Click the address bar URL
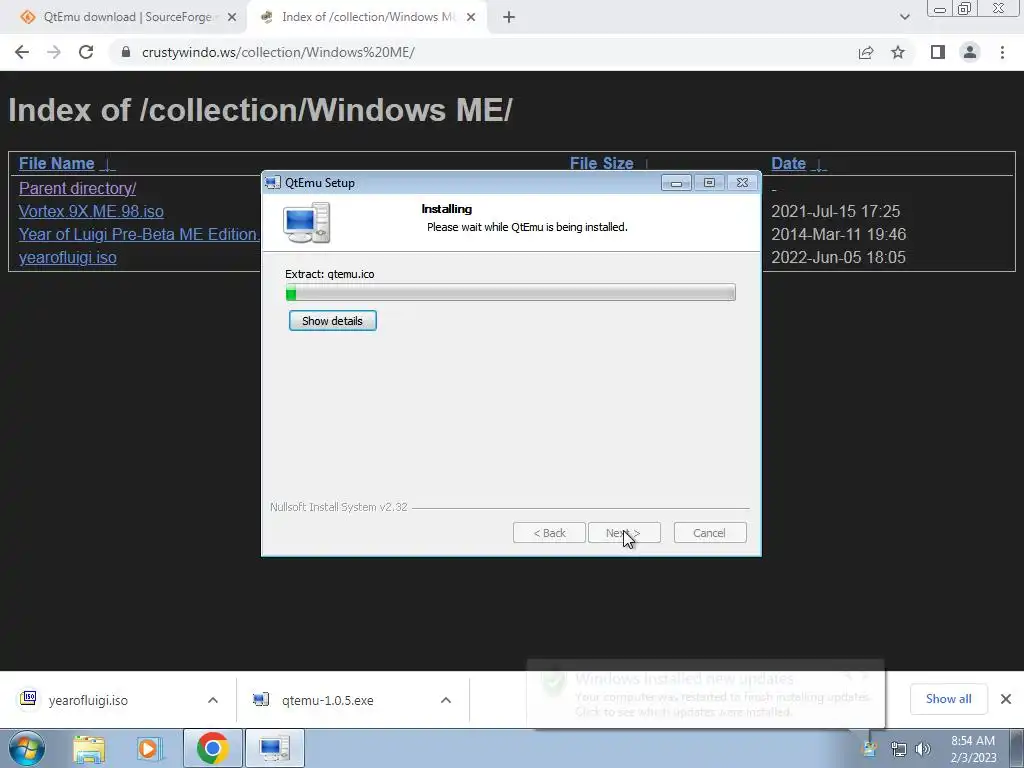1024x768 pixels. point(278,52)
